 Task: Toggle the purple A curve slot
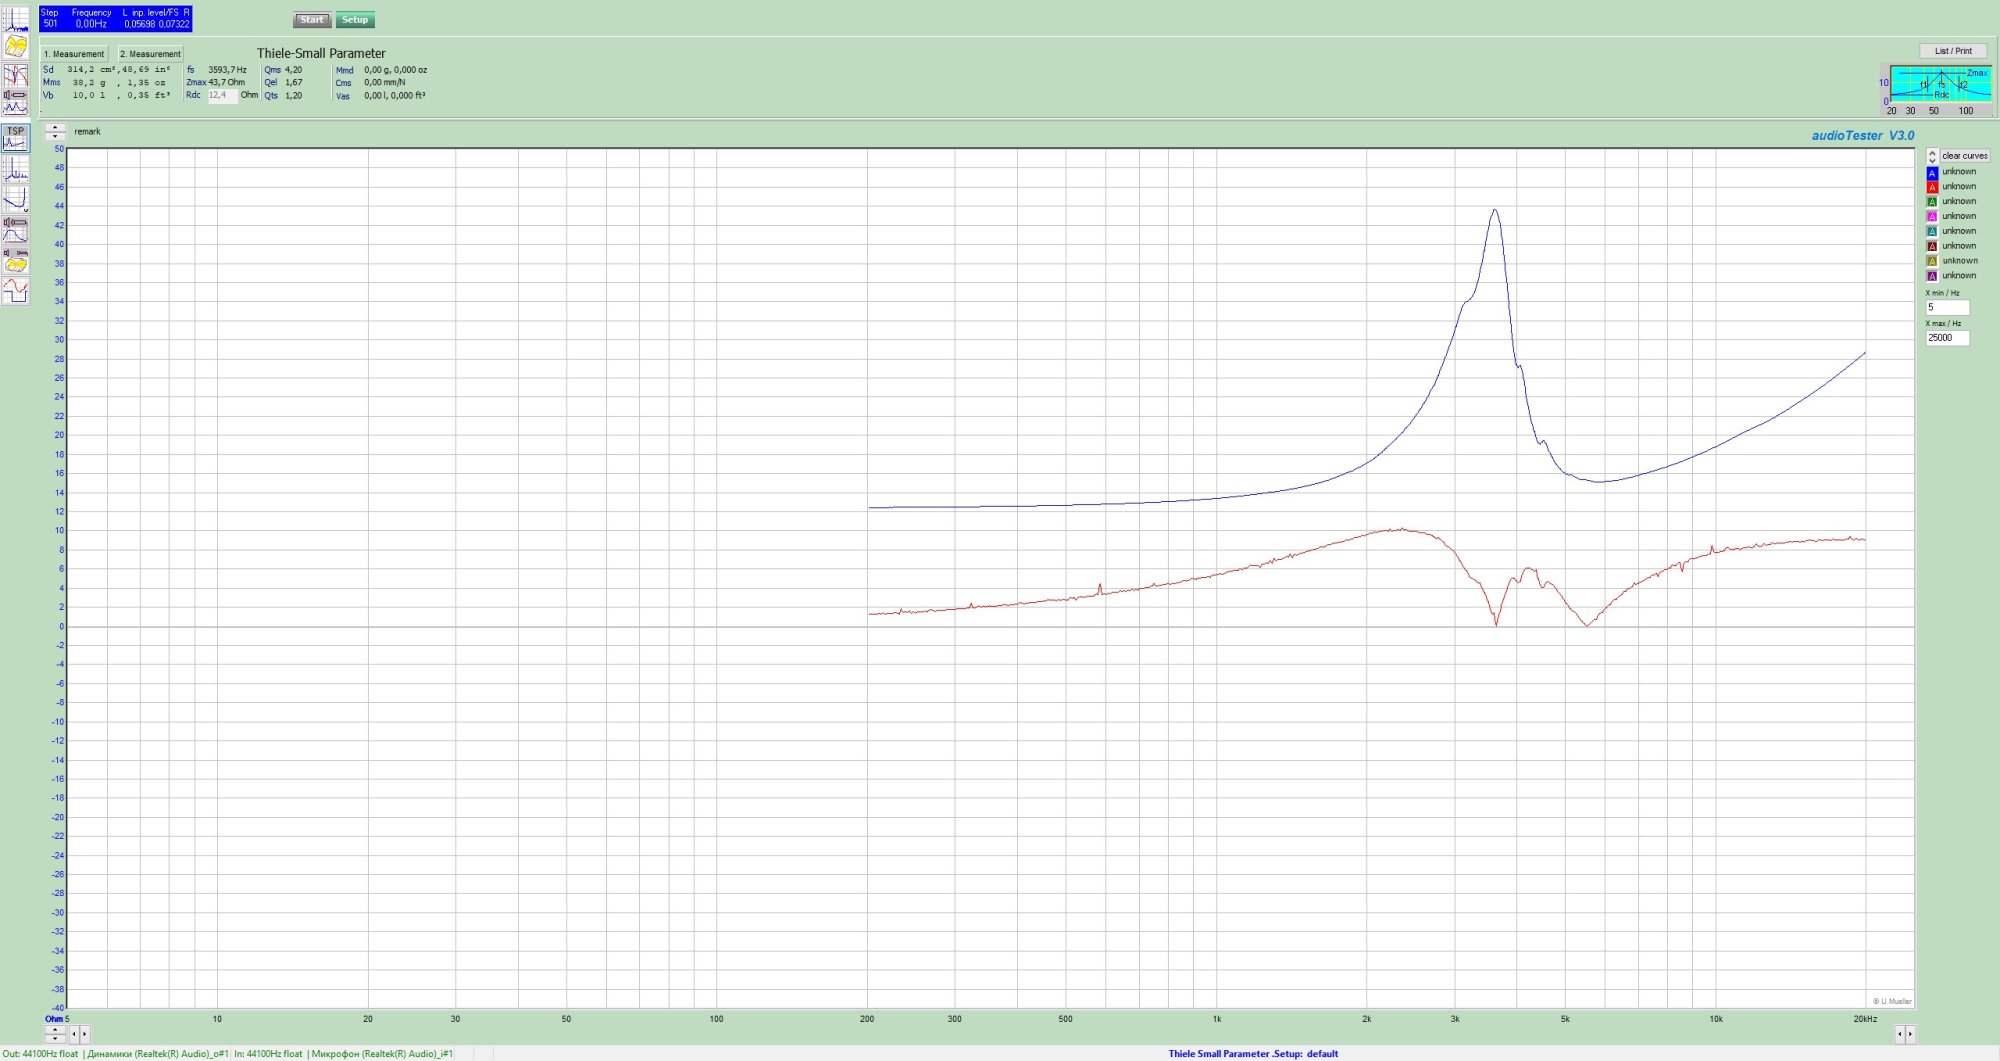pos(1932,276)
